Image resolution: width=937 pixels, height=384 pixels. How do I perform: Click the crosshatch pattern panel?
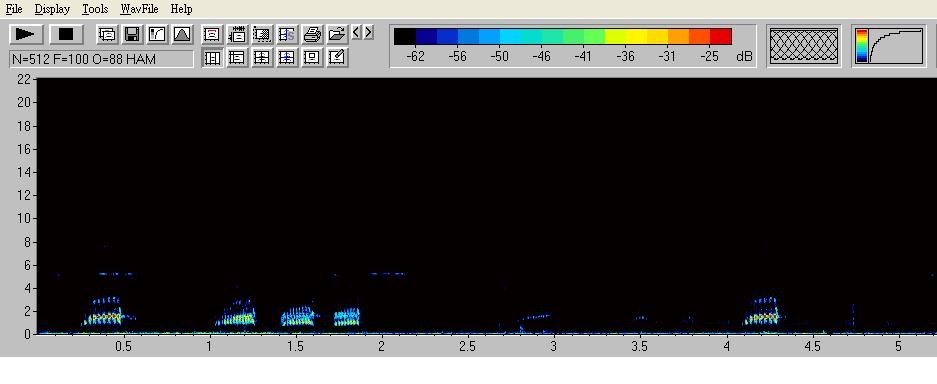(x=804, y=46)
